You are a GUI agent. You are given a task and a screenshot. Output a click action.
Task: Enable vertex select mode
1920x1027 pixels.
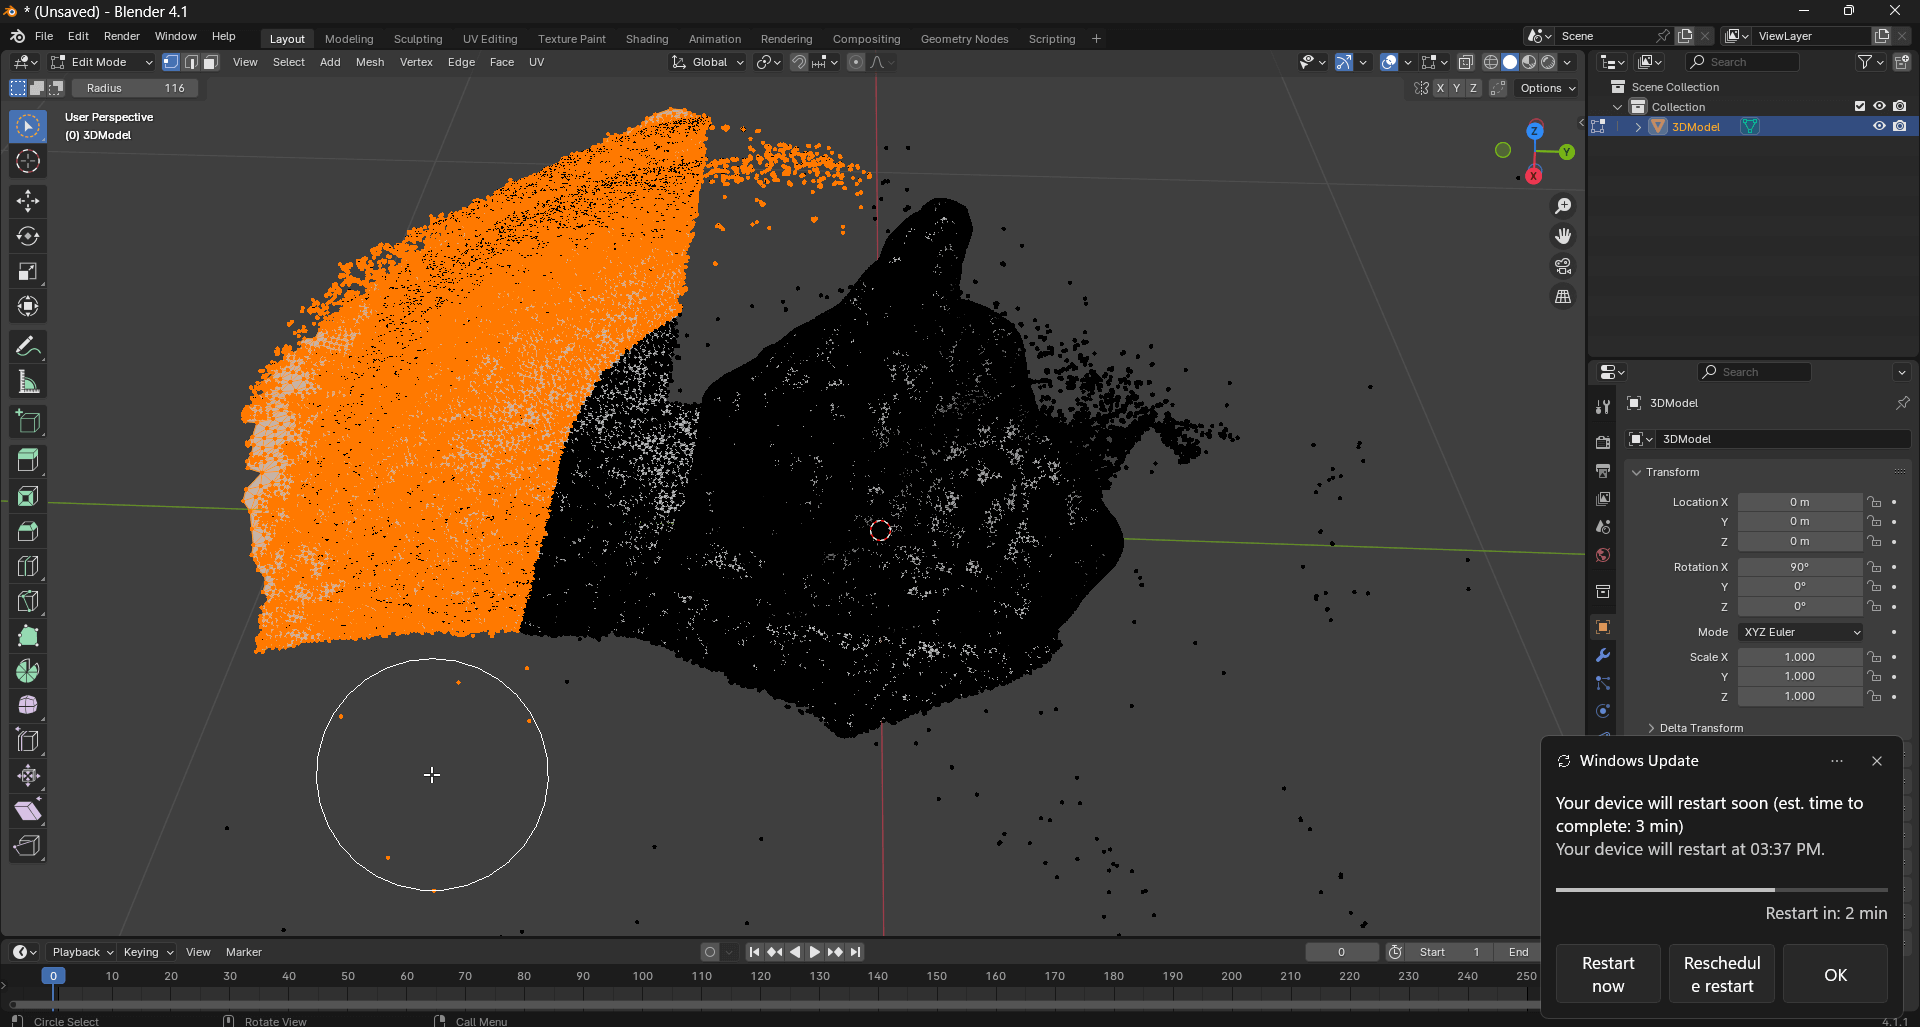171,62
